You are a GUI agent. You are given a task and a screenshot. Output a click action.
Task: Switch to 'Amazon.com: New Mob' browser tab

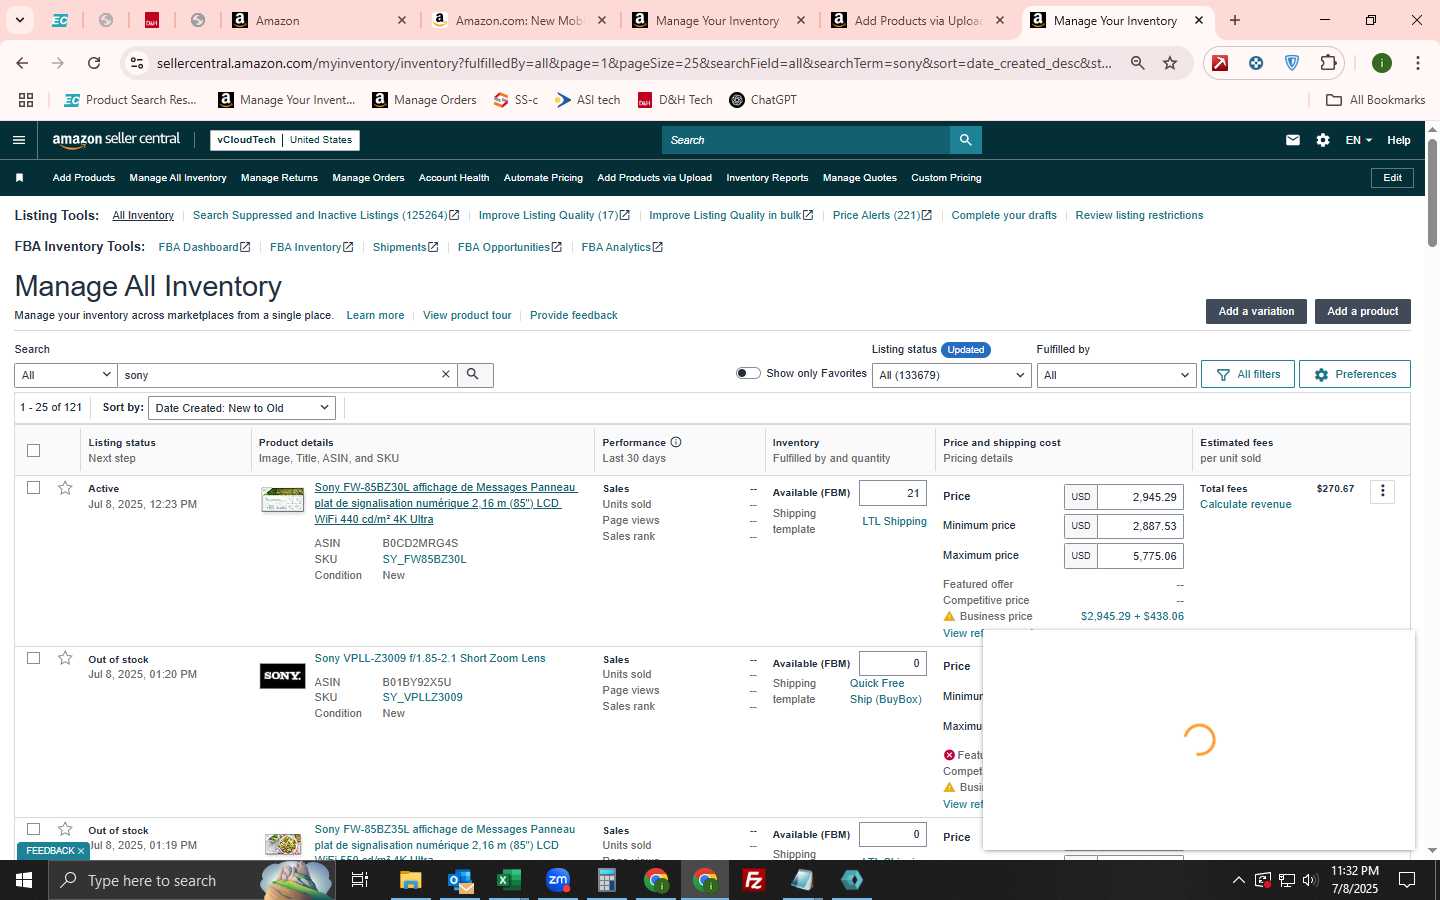(518, 20)
